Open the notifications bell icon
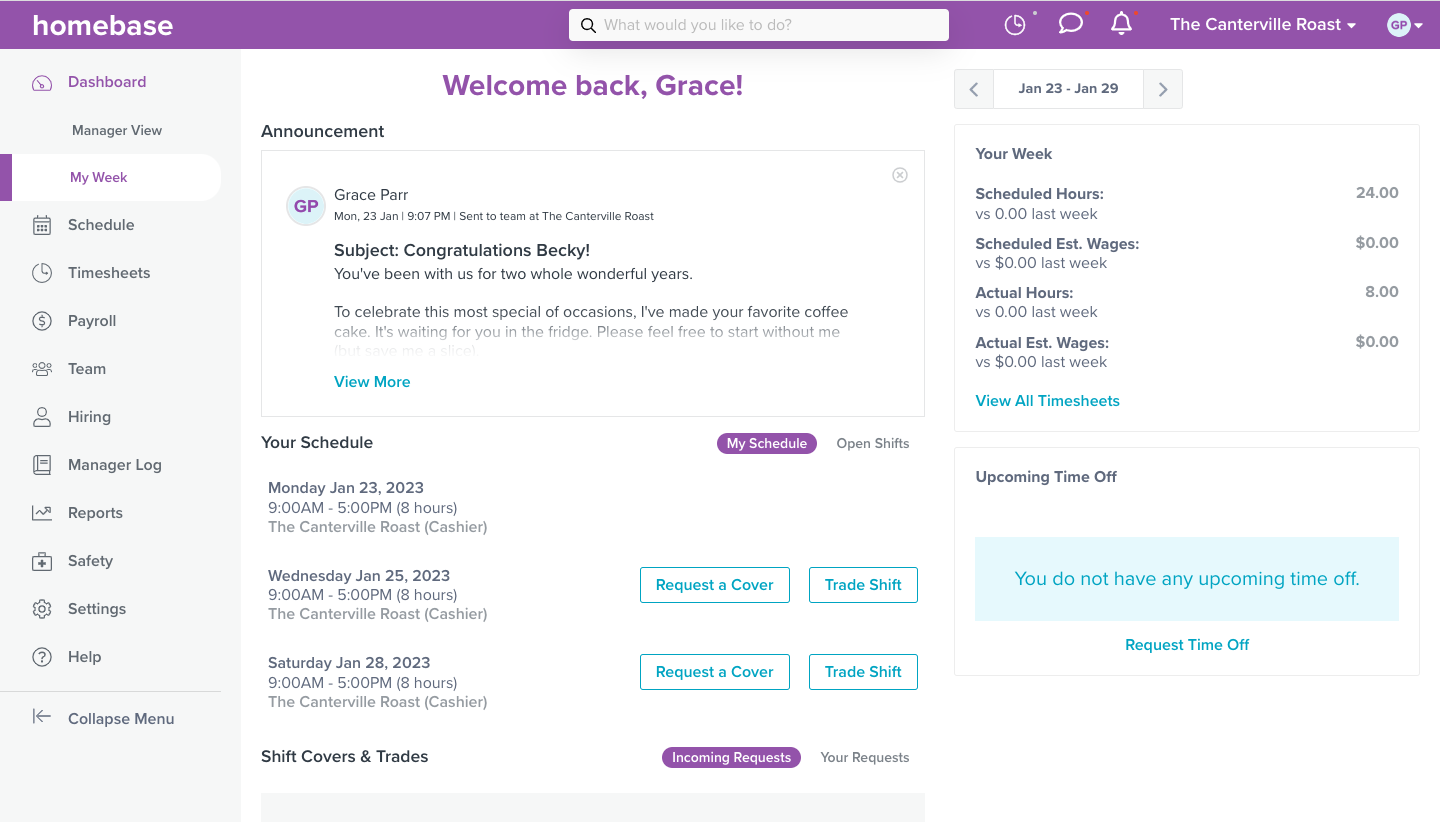1440x822 pixels. [1122, 24]
